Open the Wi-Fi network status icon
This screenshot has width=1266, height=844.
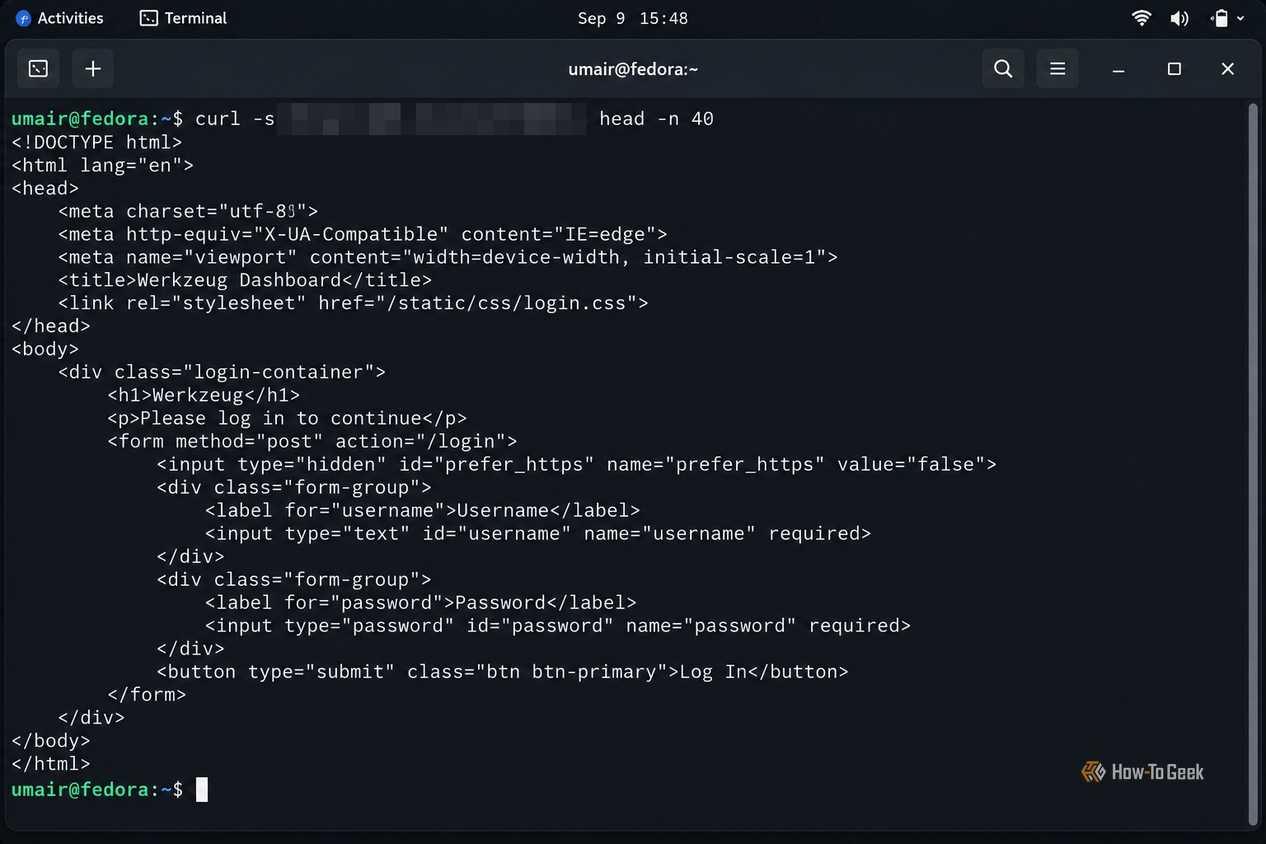pos(1141,18)
